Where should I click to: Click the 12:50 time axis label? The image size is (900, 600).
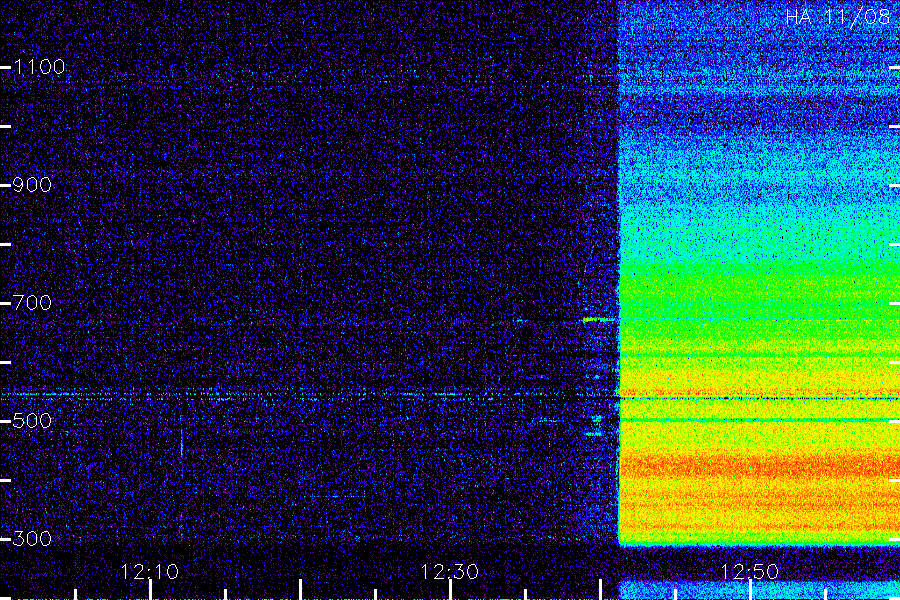point(750,572)
